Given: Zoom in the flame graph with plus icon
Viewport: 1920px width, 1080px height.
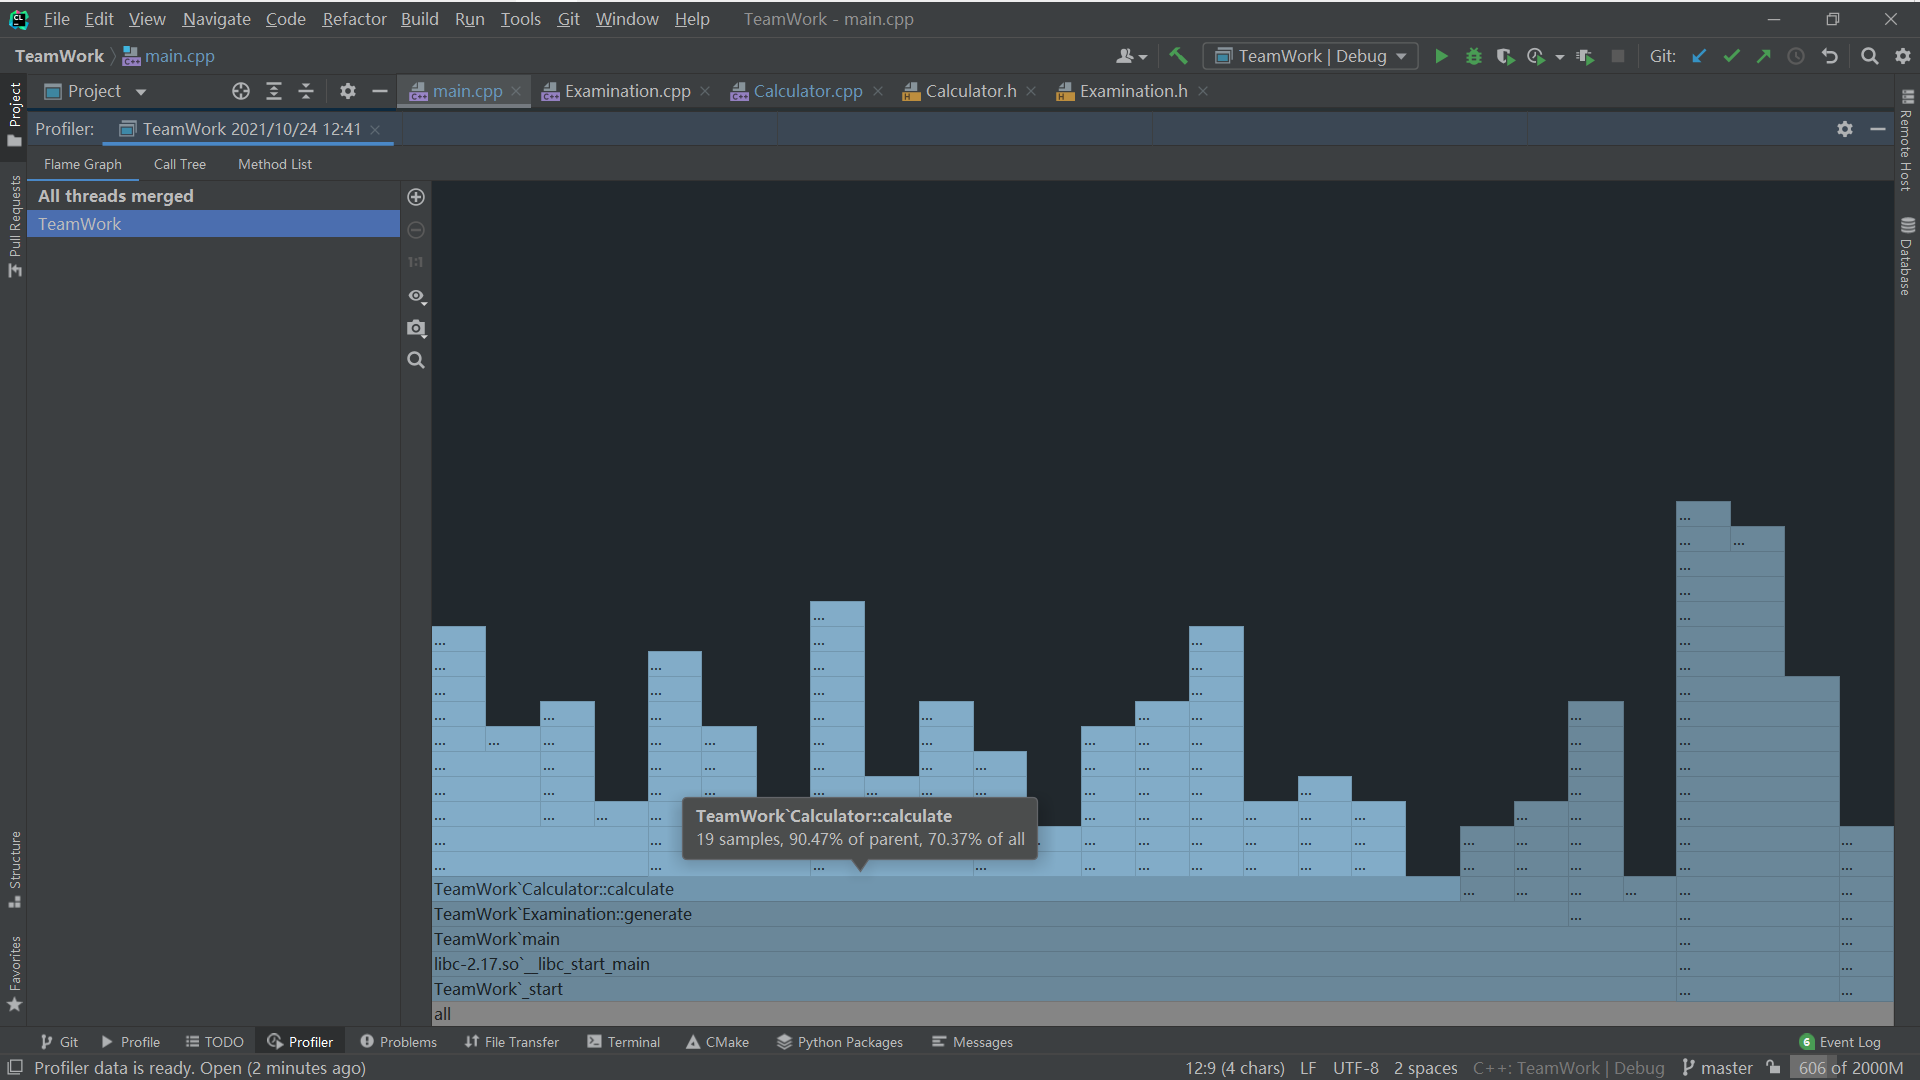Looking at the screenshot, I should pos(416,197).
